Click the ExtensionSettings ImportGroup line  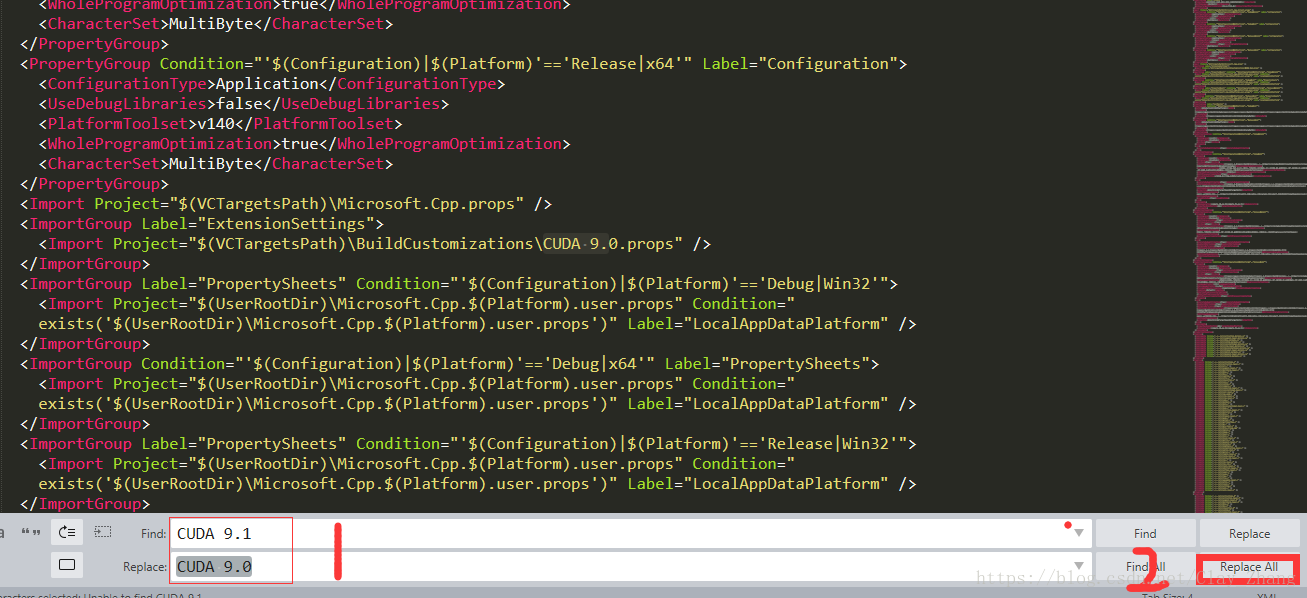(x=202, y=223)
